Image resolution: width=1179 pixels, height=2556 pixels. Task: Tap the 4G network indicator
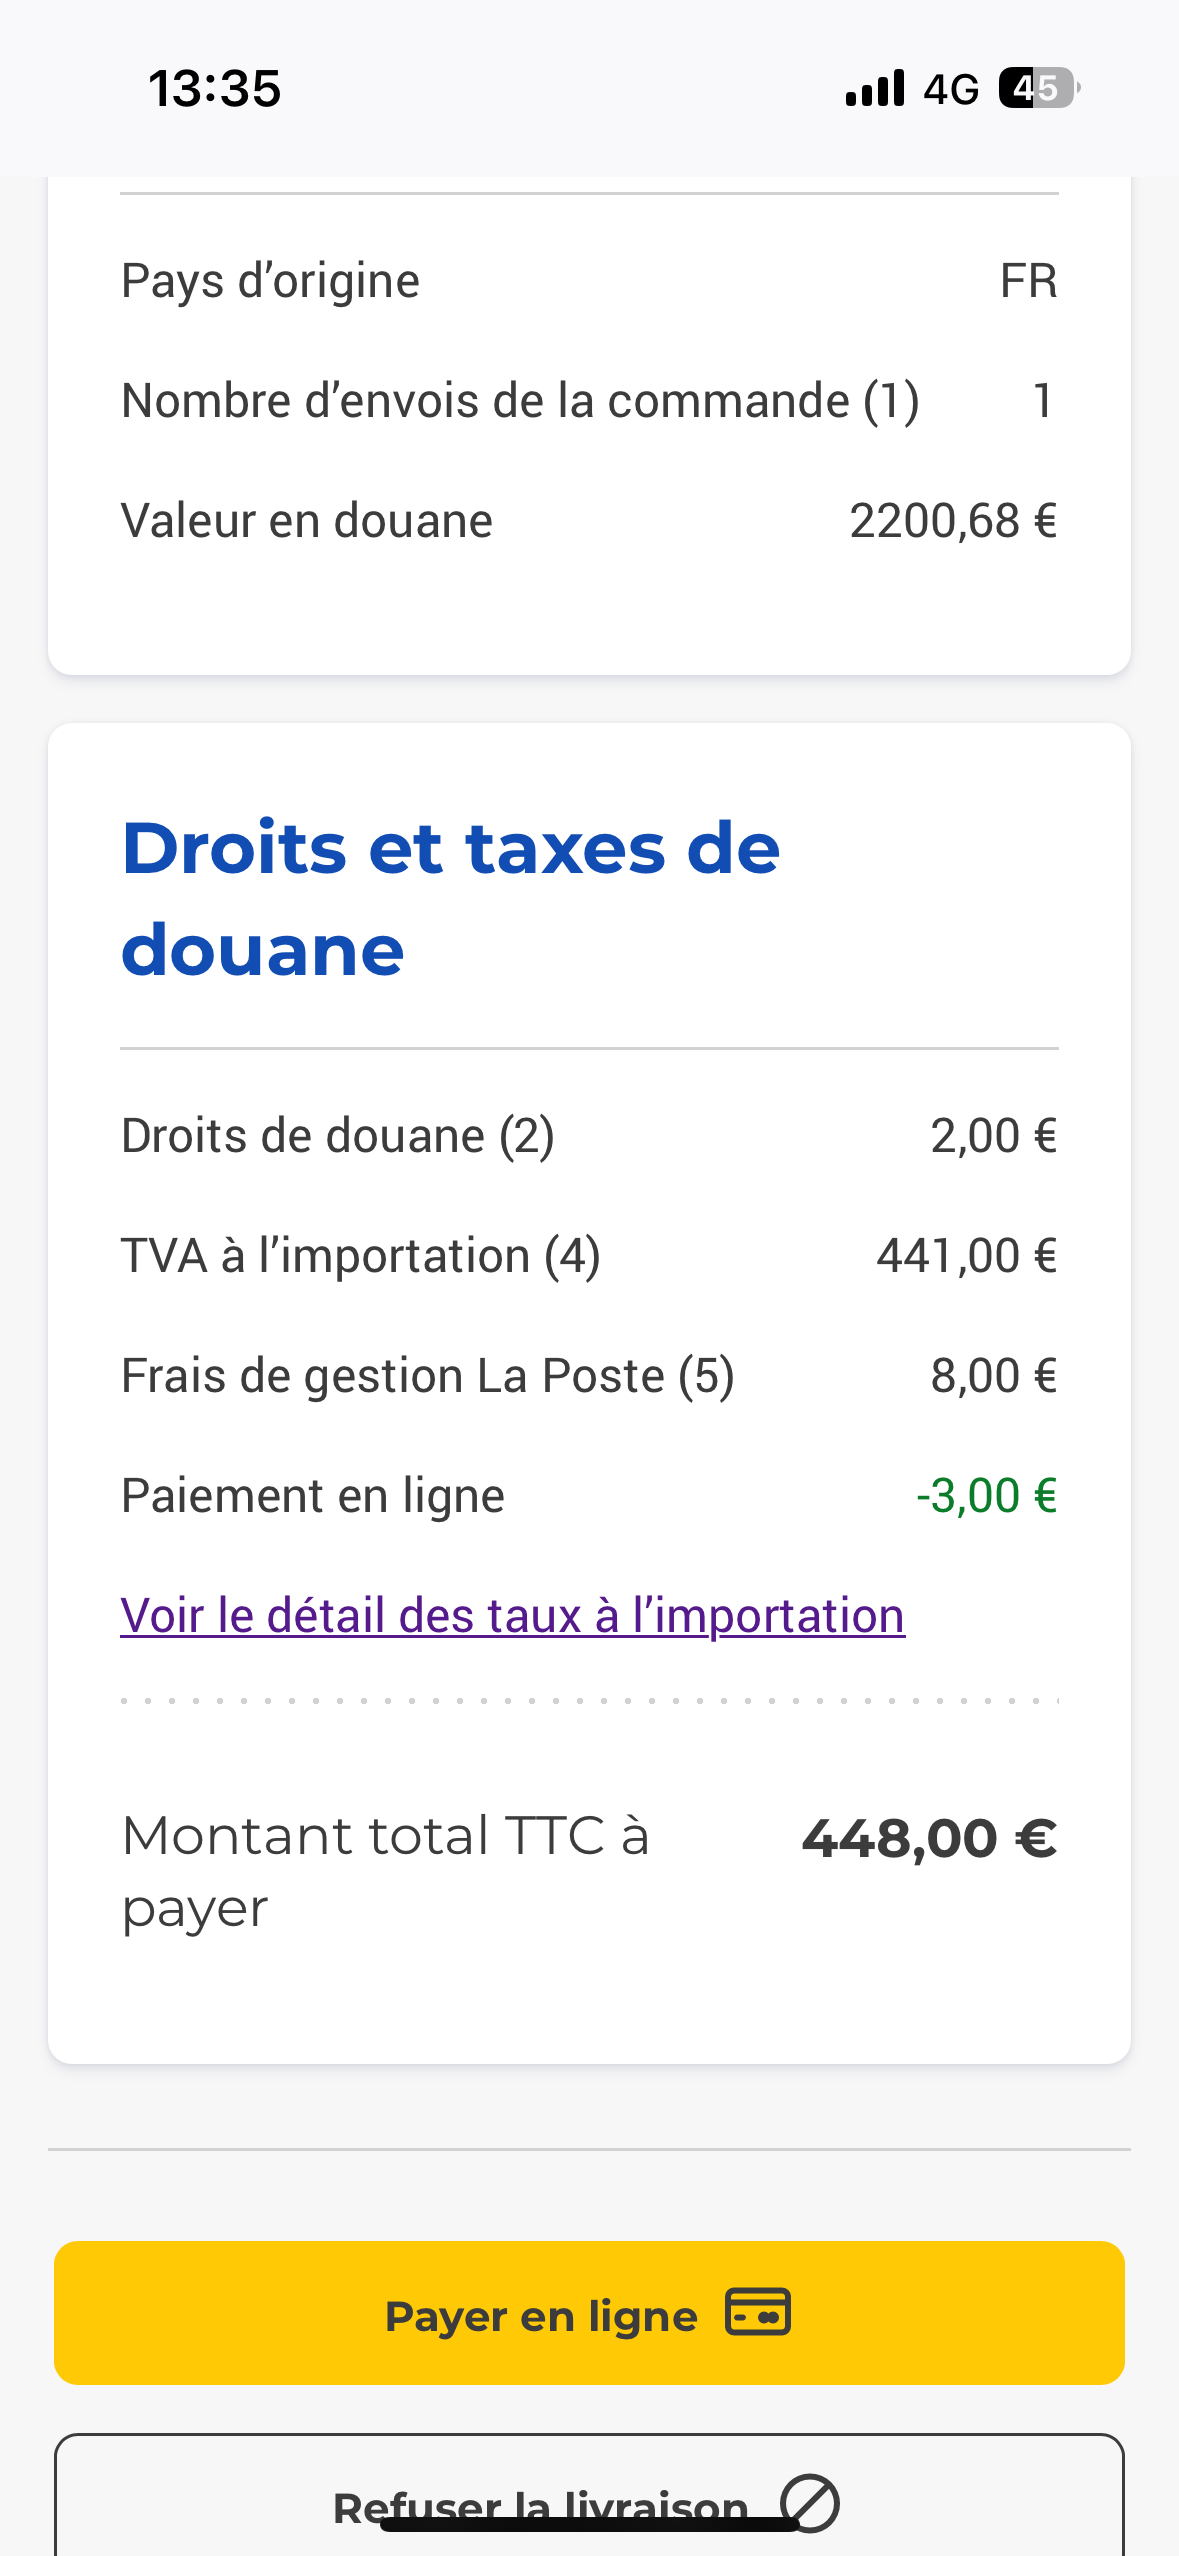(x=950, y=90)
